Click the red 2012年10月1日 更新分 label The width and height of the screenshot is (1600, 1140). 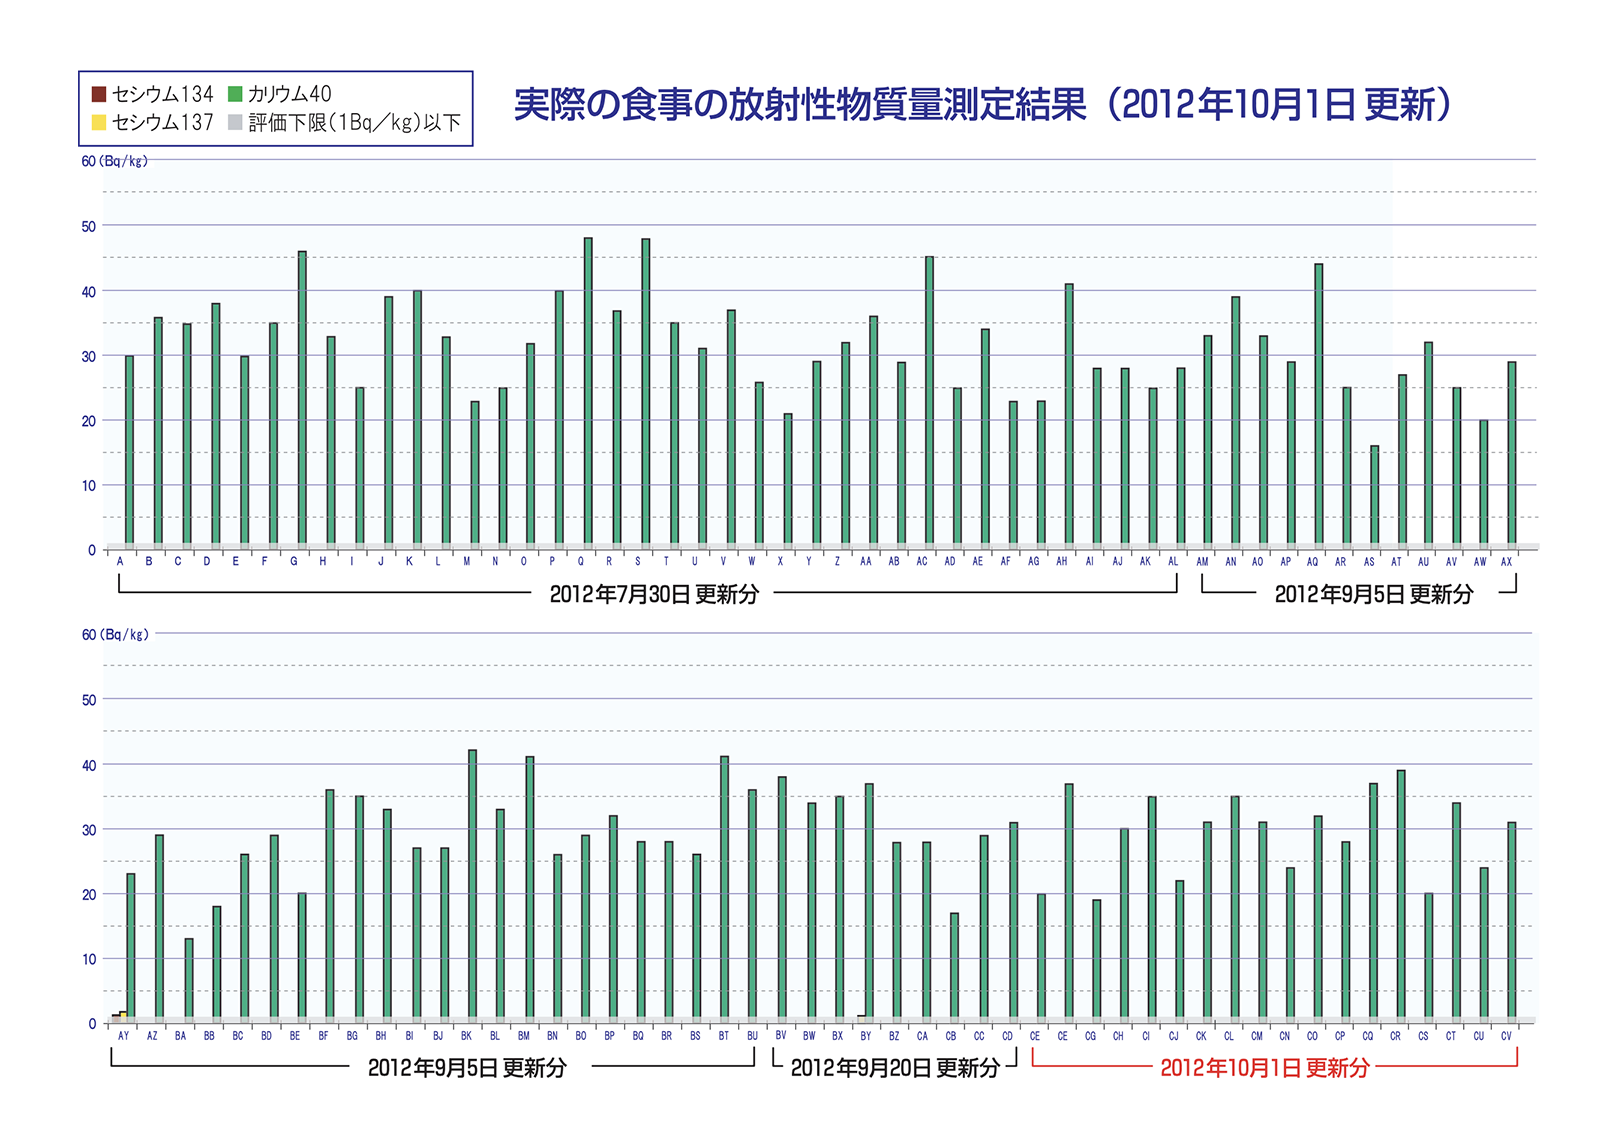[1264, 1068]
